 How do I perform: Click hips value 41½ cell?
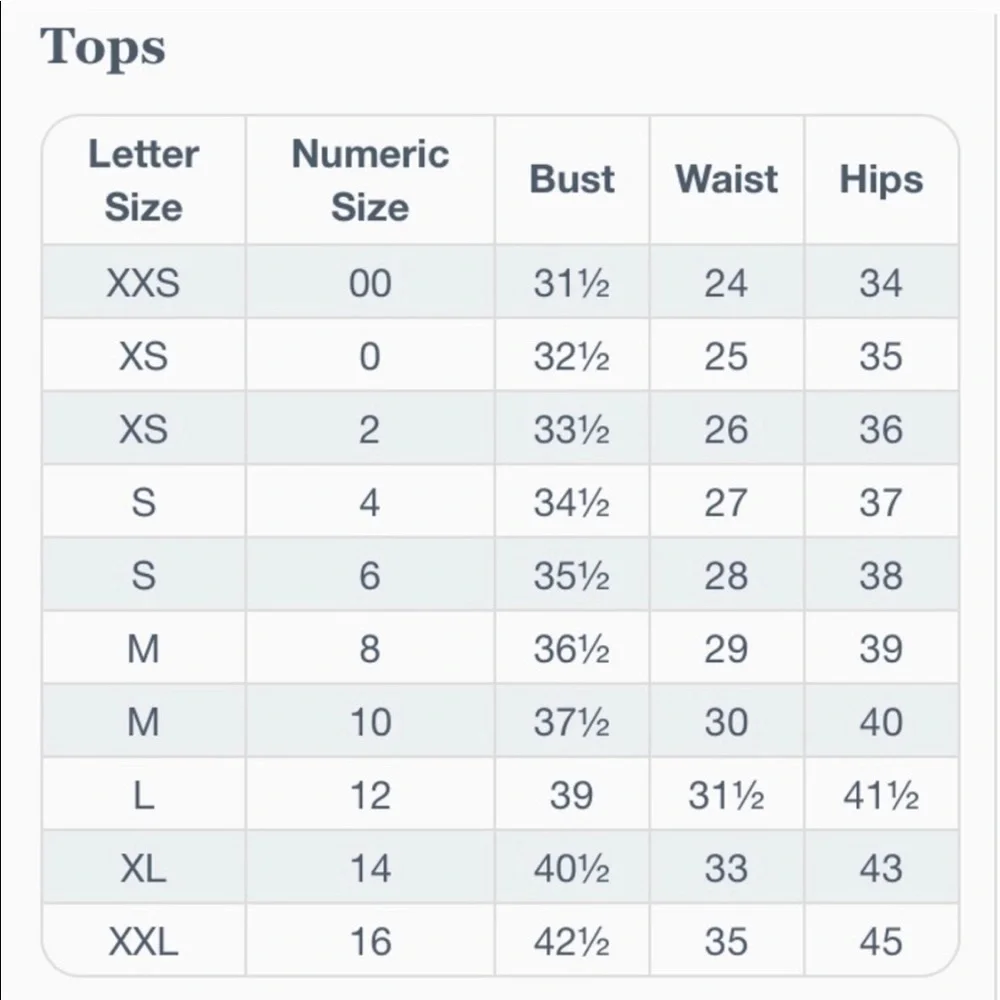pyautogui.click(x=881, y=795)
